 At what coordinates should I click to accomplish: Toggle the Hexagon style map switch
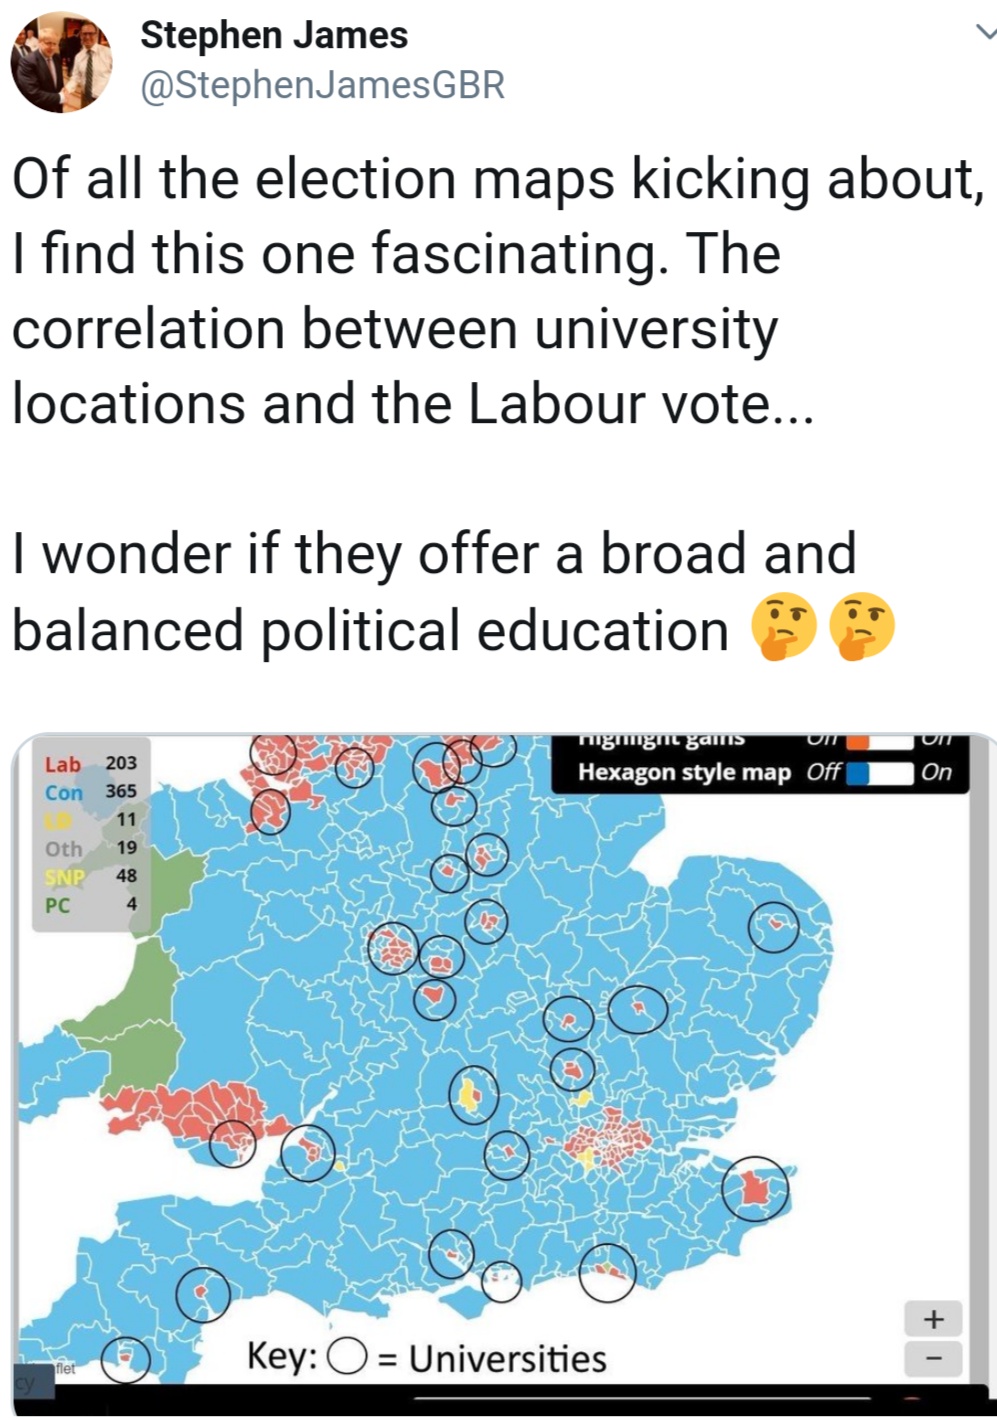click(880, 772)
